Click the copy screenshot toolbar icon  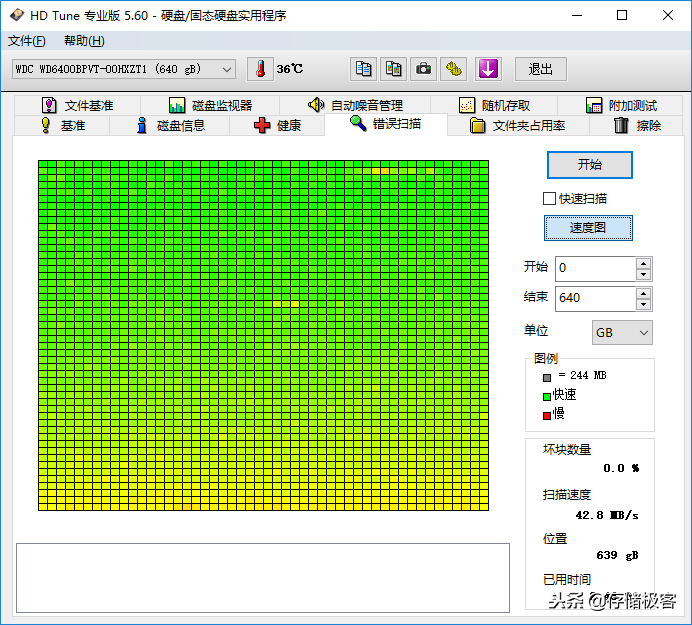coord(393,69)
